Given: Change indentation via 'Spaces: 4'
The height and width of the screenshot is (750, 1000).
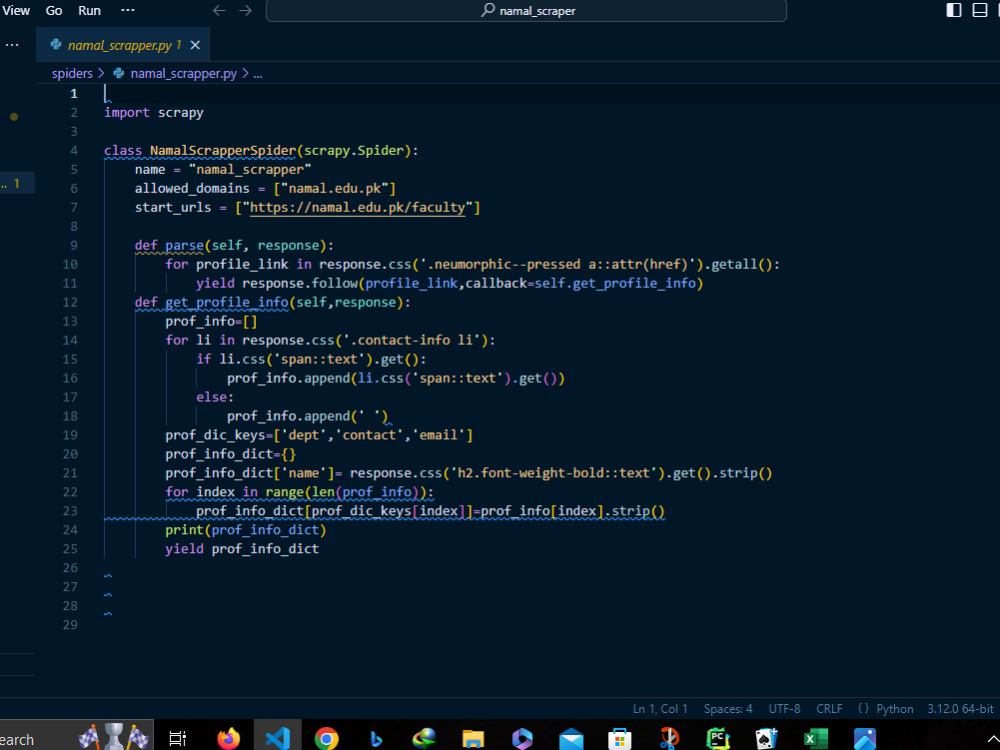Looking at the screenshot, I should tap(728, 709).
